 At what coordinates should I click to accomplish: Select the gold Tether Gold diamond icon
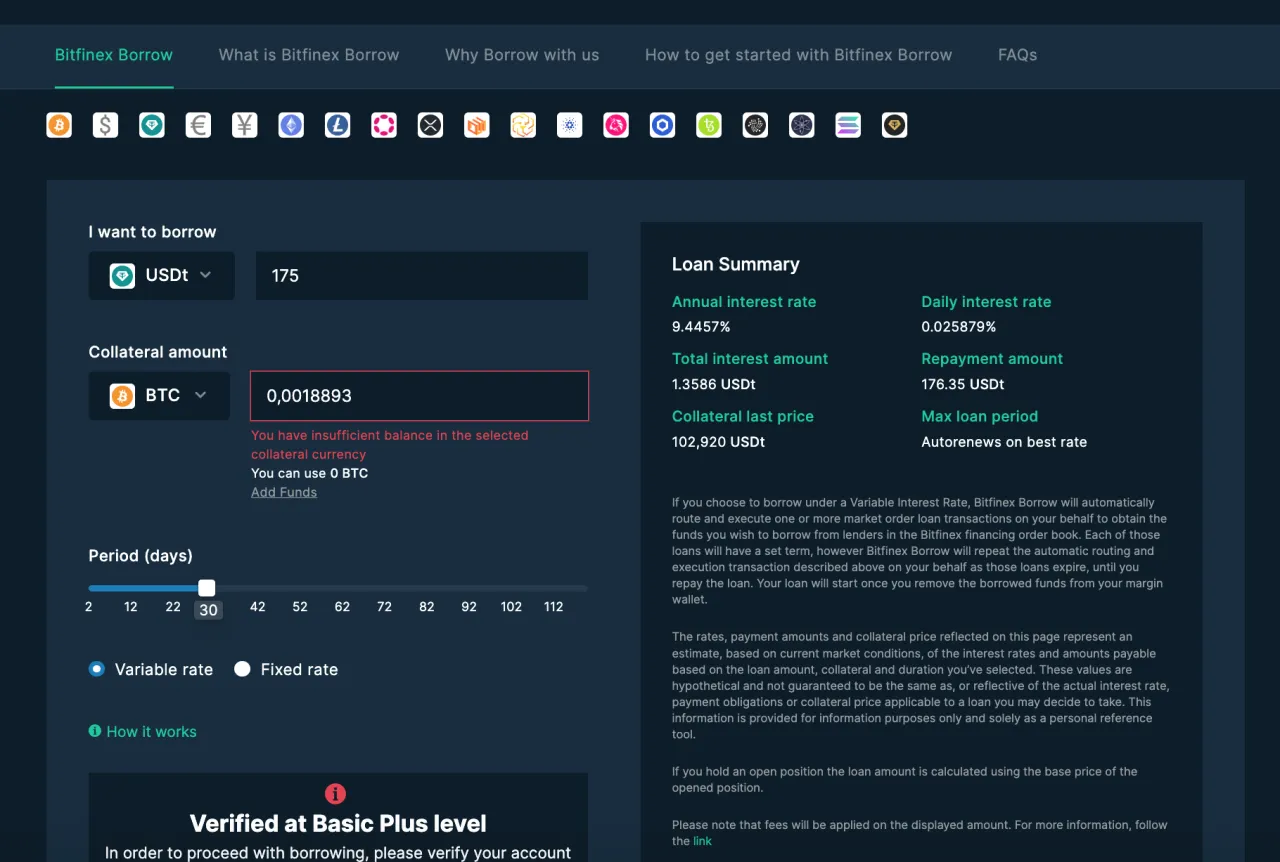tap(895, 125)
